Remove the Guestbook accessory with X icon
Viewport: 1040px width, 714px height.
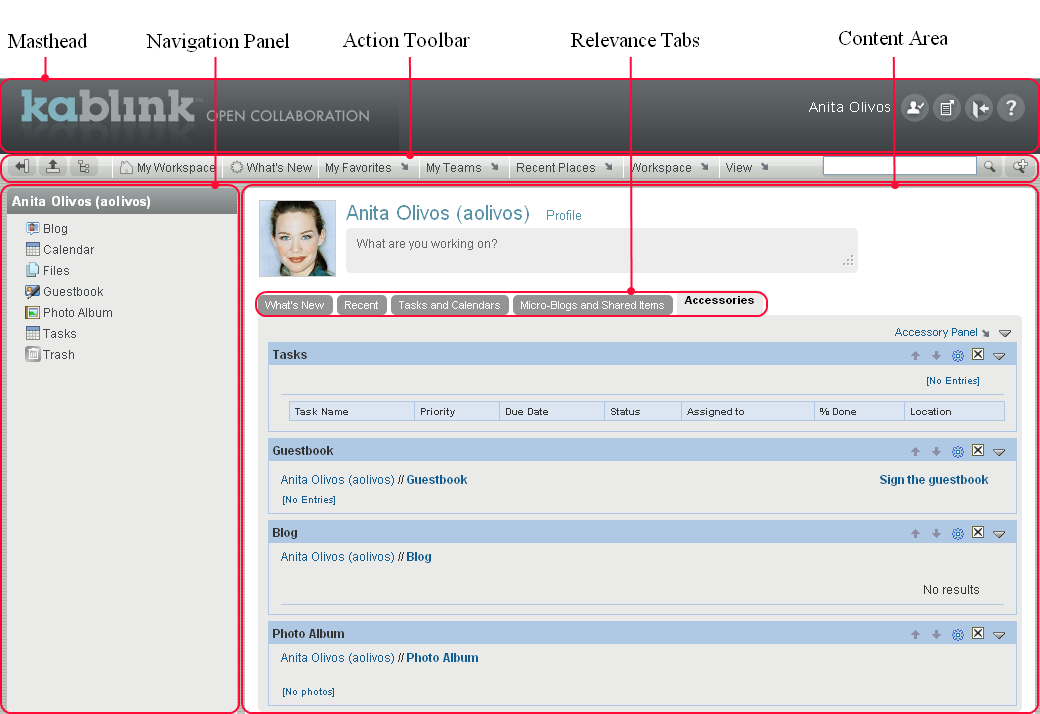(x=978, y=451)
